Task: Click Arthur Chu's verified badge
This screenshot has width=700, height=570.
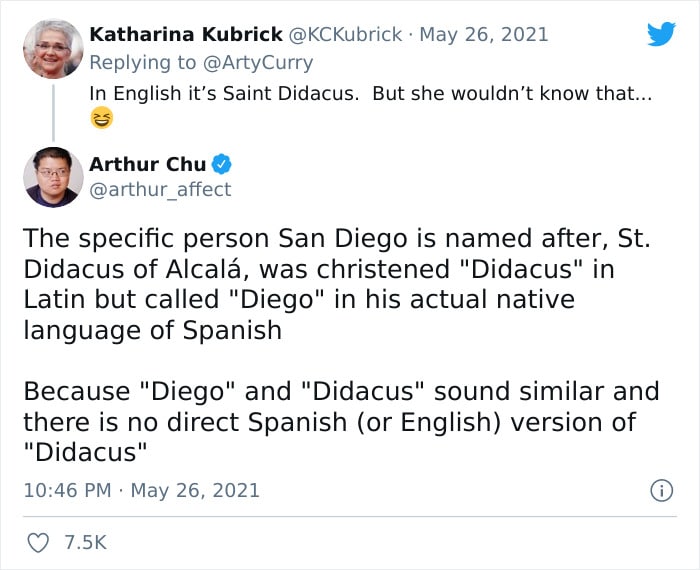Action: pyautogui.click(x=221, y=164)
